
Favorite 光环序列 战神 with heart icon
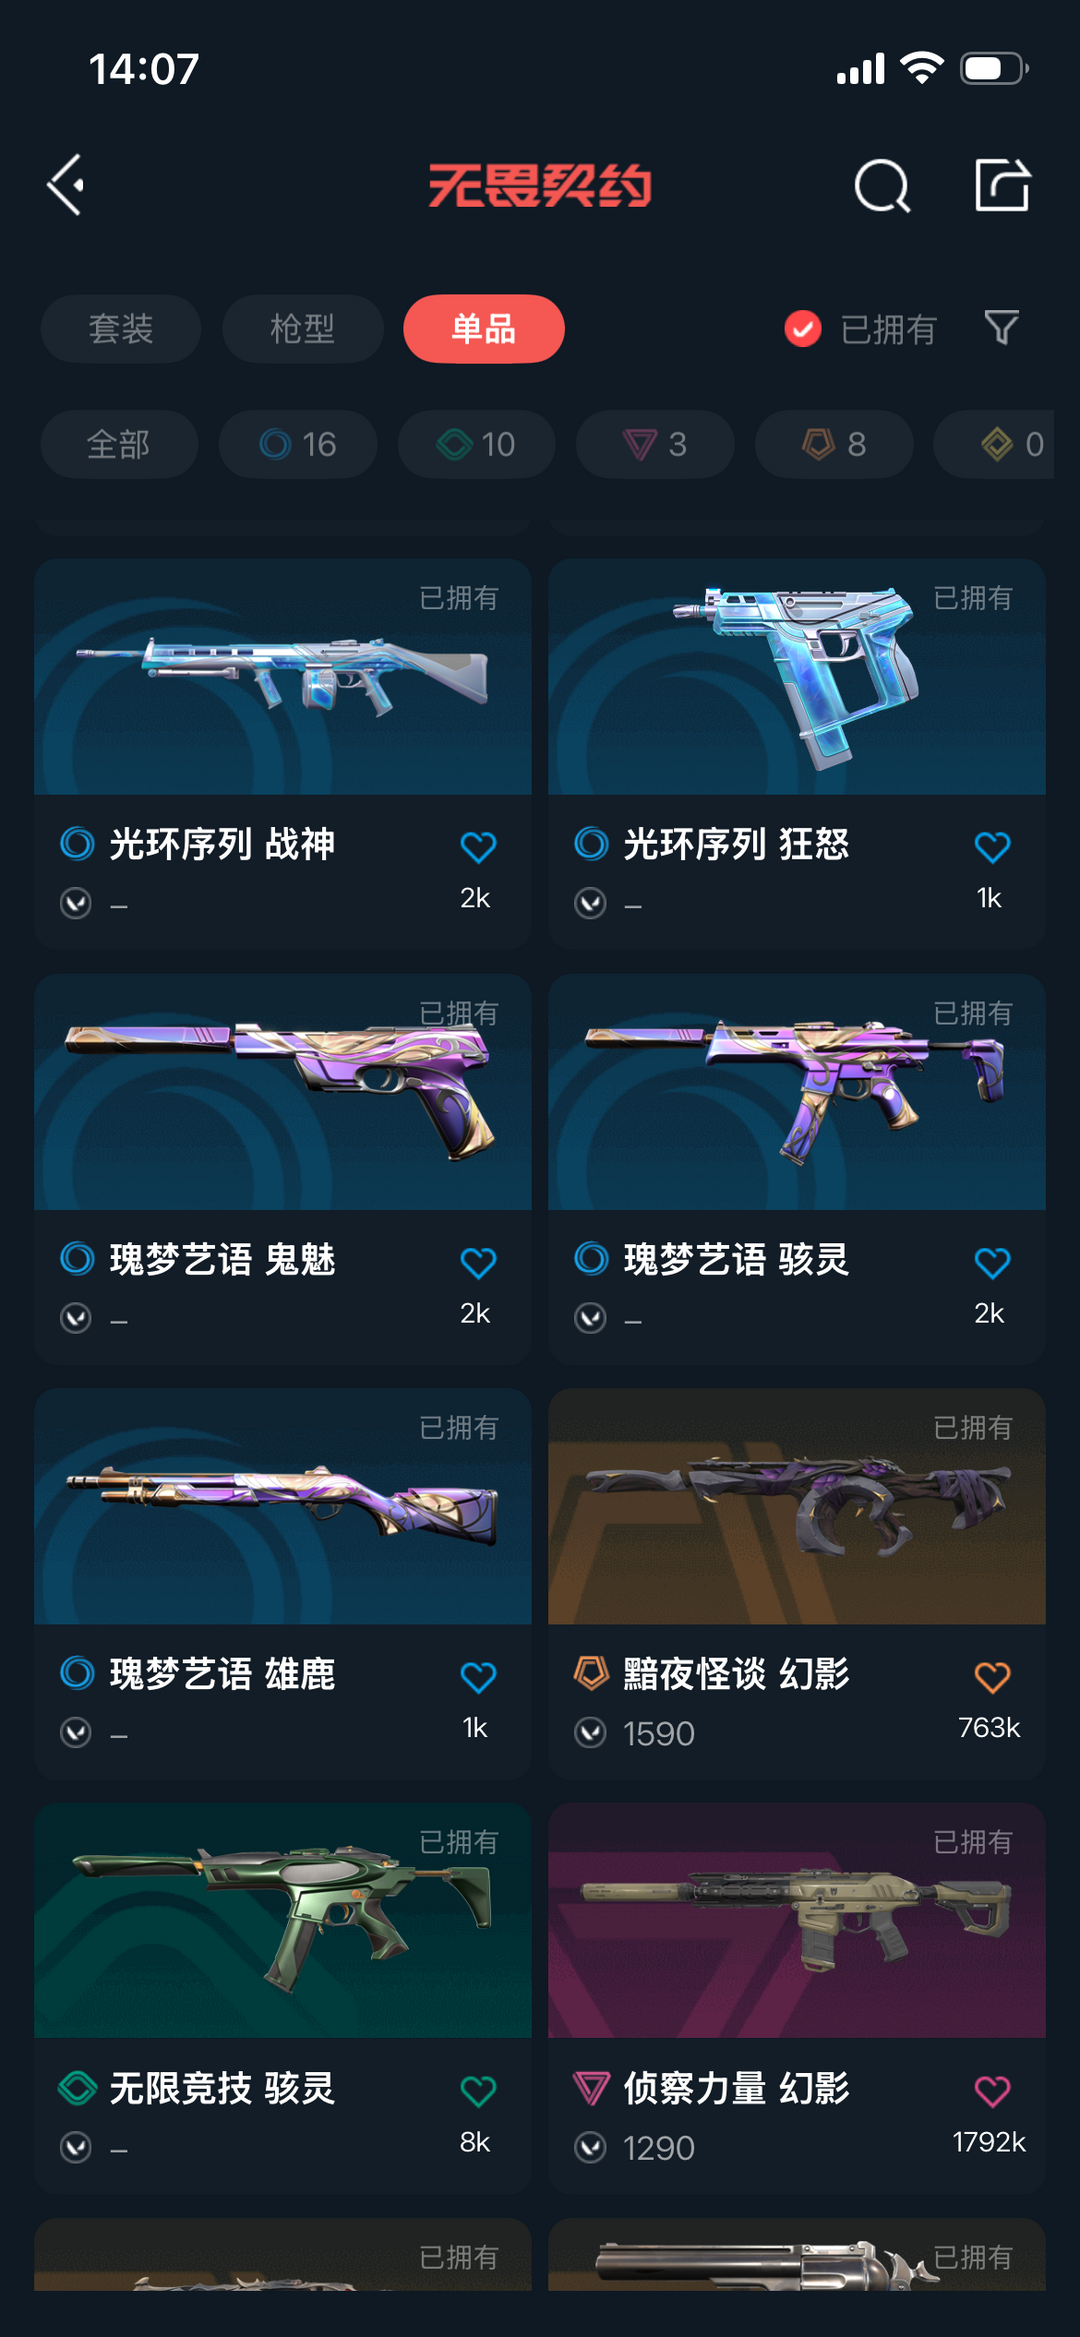click(x=478, y=847)
